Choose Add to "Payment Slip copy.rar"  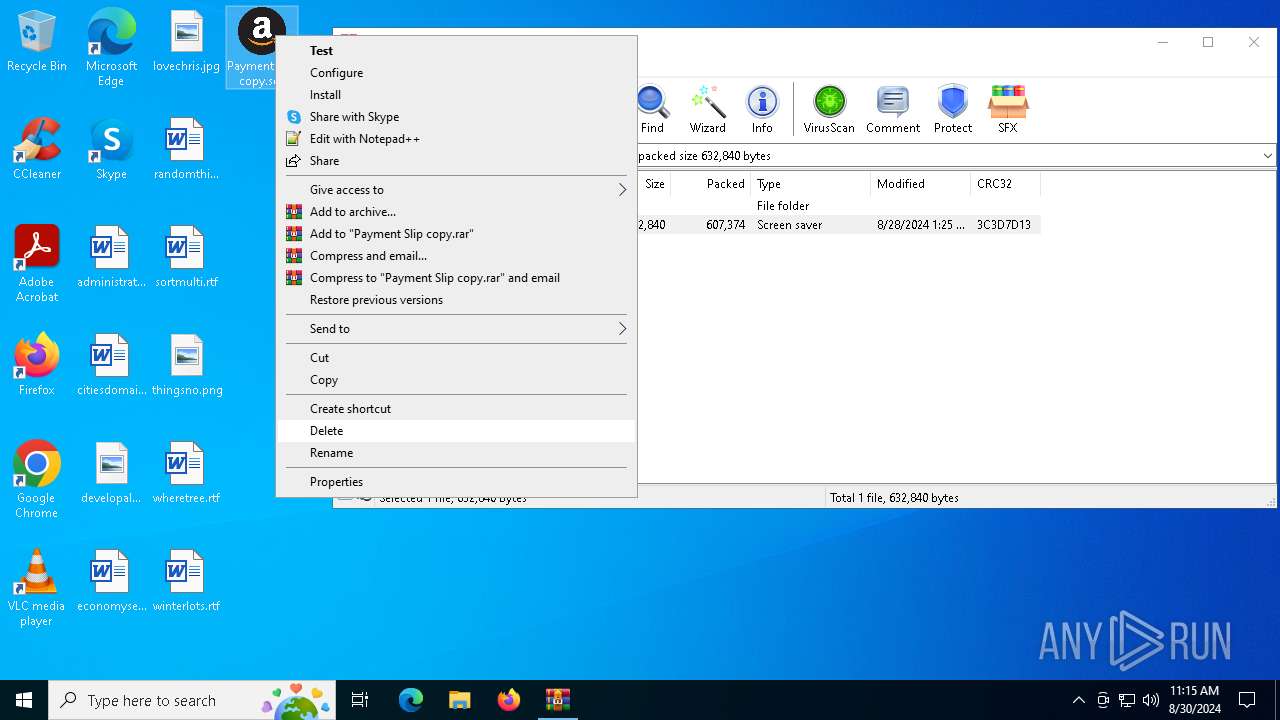click(x=456, y=234)
